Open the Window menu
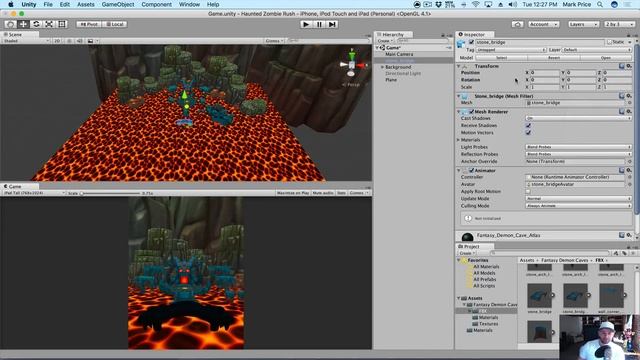Screen dimensions: 640x360 coord(189,4)
